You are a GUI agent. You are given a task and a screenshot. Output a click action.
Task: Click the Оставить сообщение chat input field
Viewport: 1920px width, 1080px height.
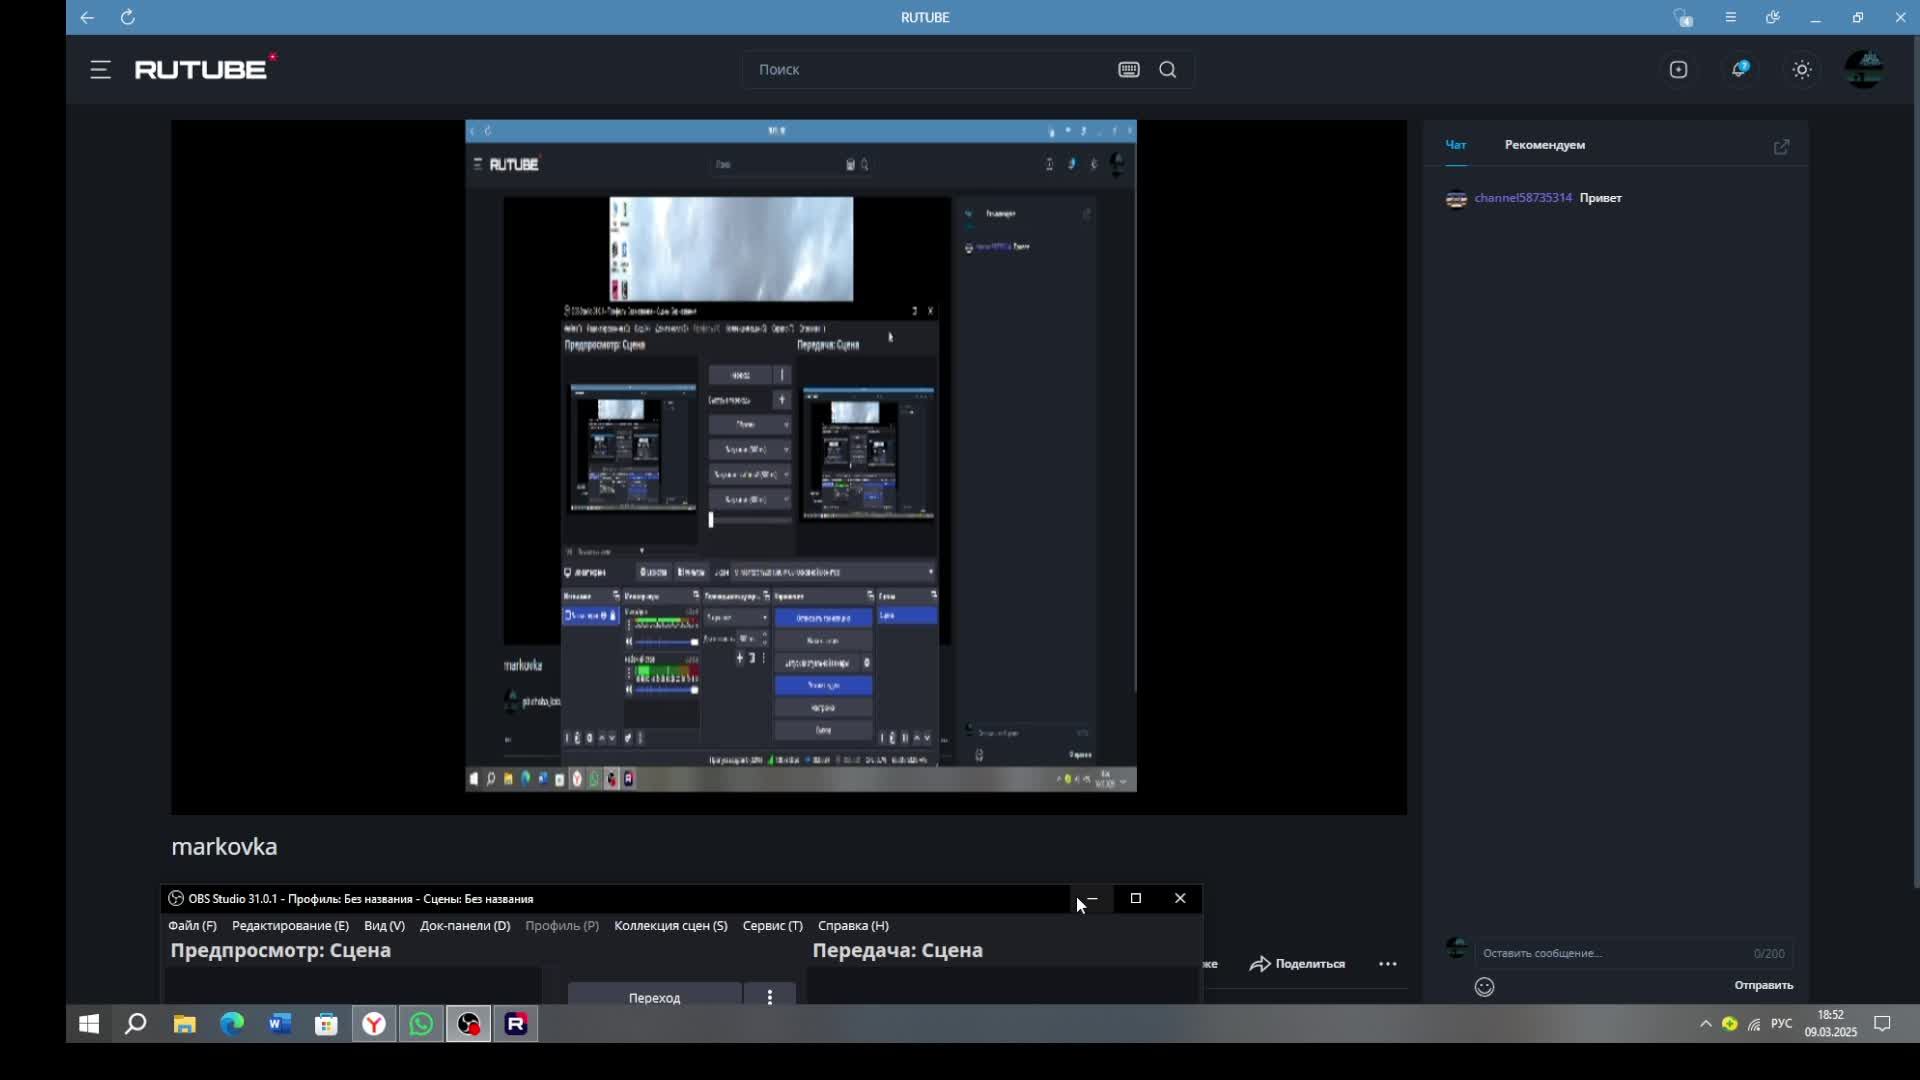tap(1610, 953)
